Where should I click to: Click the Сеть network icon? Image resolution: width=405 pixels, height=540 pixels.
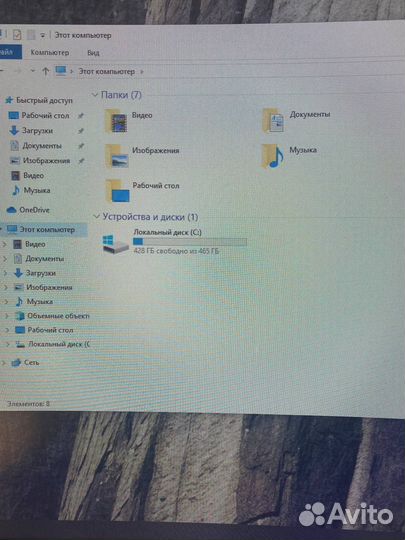pyautogui.click(x=16, y=362)
